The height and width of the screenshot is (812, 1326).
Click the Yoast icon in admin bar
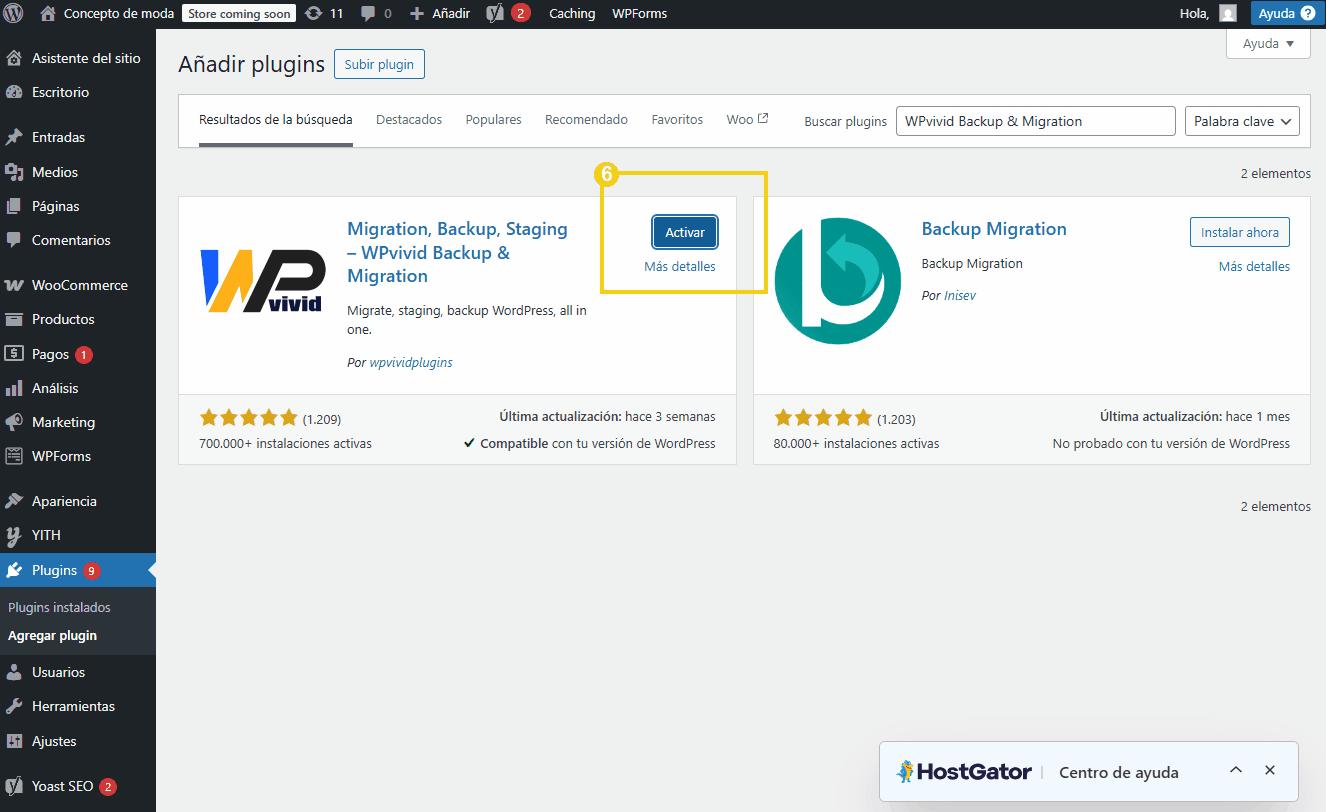click(x=495, y=14)
